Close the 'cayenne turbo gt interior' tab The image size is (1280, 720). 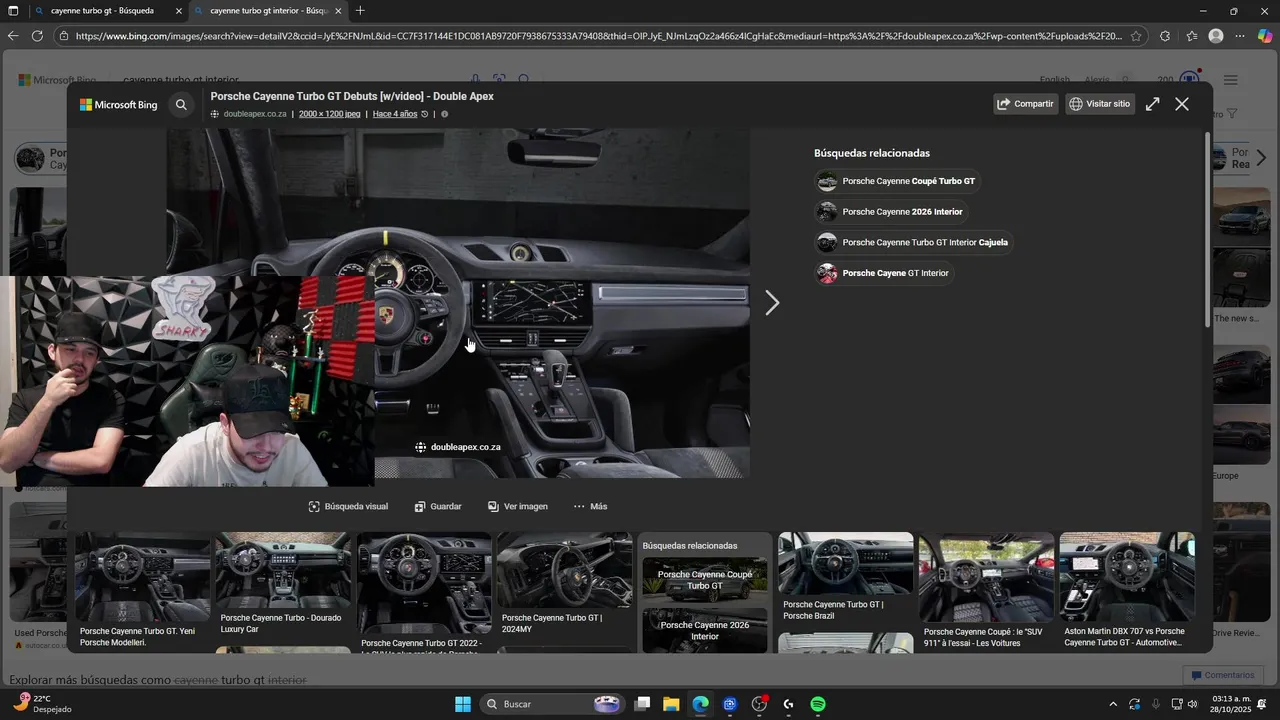tap(339, 11)
